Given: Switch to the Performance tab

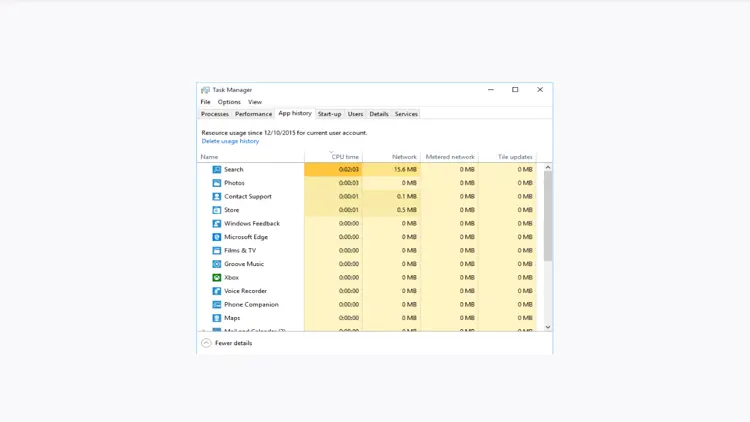Looking at the screenshot, I should coord(253,114).
